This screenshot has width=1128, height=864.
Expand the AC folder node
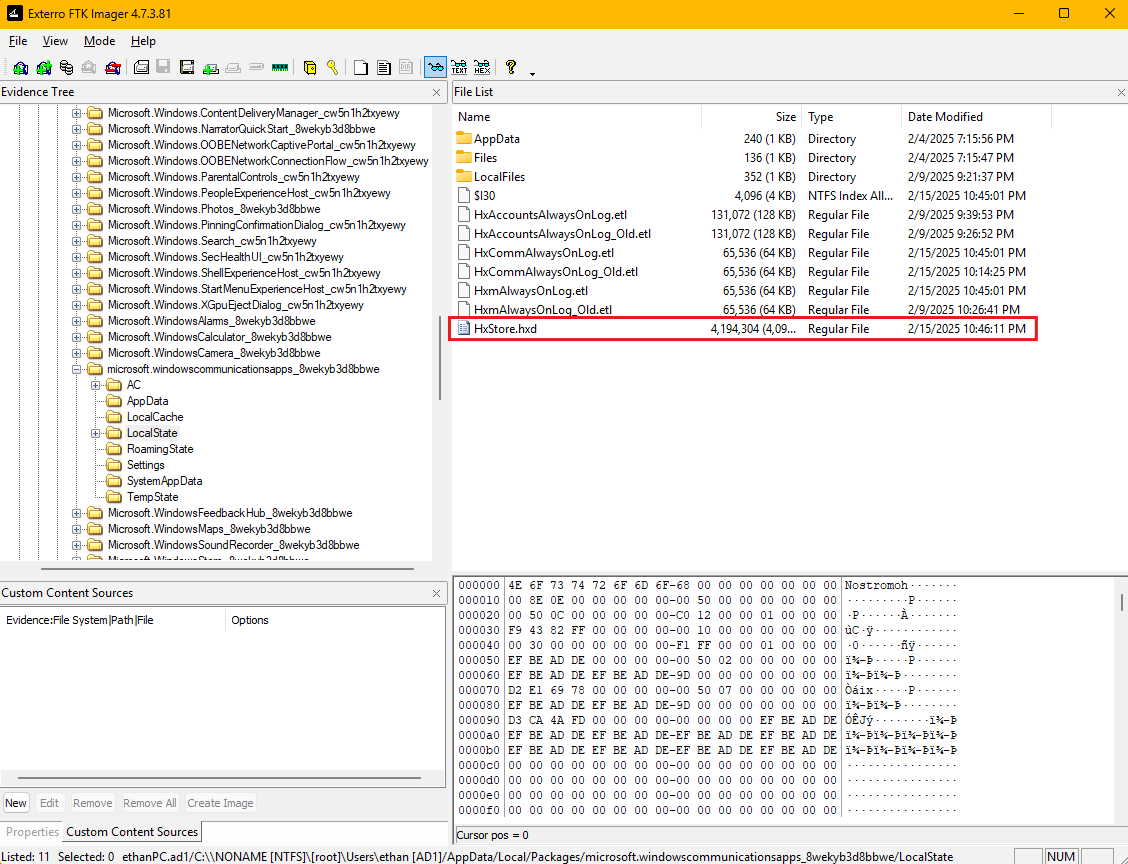click(95, 385)
